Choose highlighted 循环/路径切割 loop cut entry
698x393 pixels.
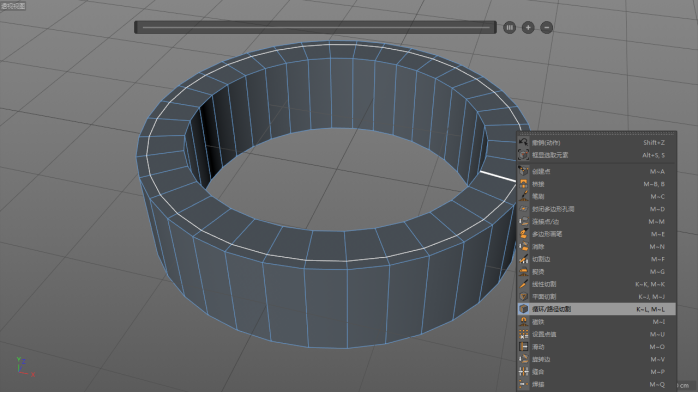[596, 309]
